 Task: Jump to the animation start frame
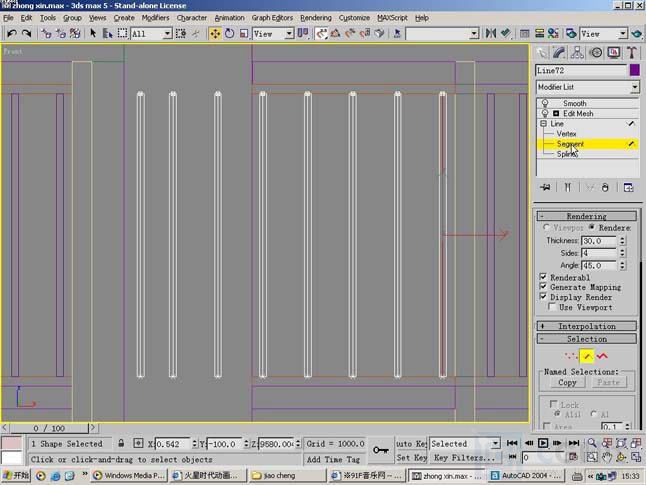point(512,443)
